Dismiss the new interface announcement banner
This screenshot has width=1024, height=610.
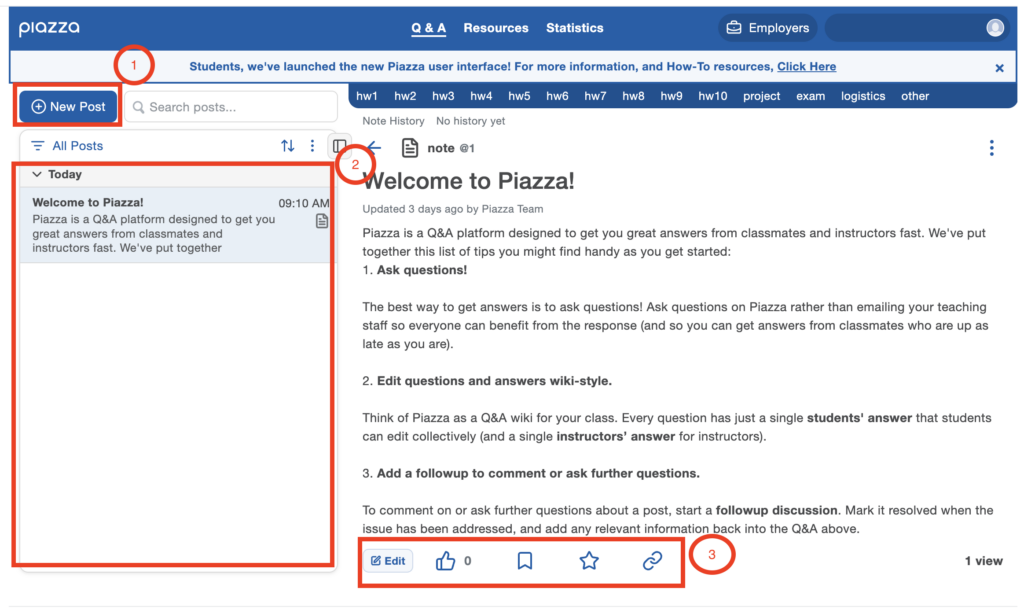[x=999, y=68]
